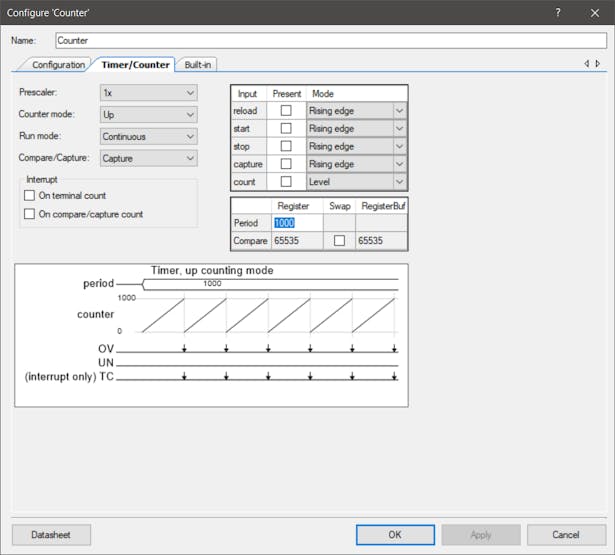This screenshot has height=555, width=615.
Task: Tick the start input Present checkbox
Action: point(287,129)
